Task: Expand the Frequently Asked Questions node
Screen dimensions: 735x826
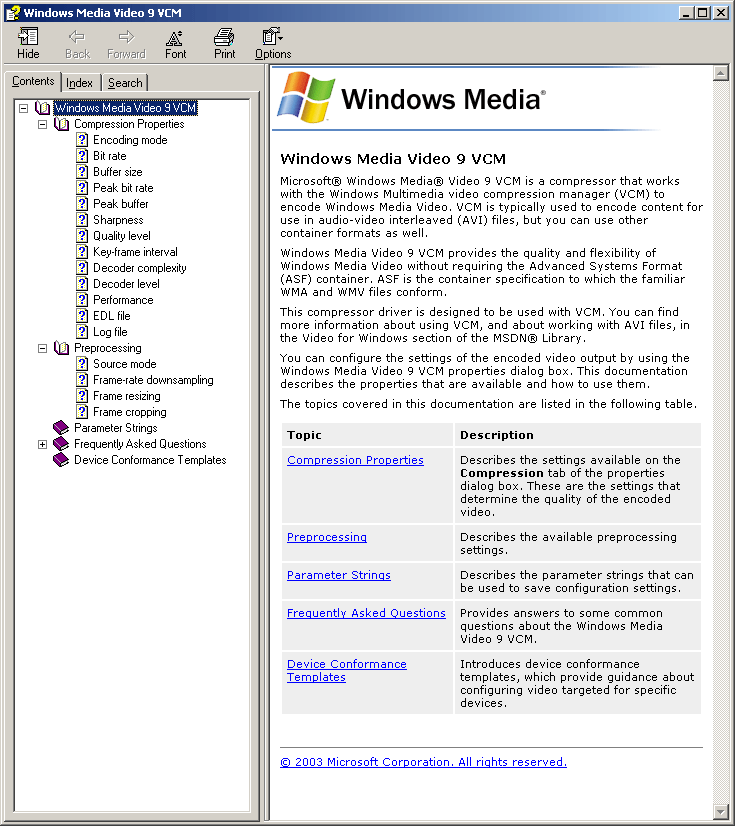Action: (x=42, y=445)
